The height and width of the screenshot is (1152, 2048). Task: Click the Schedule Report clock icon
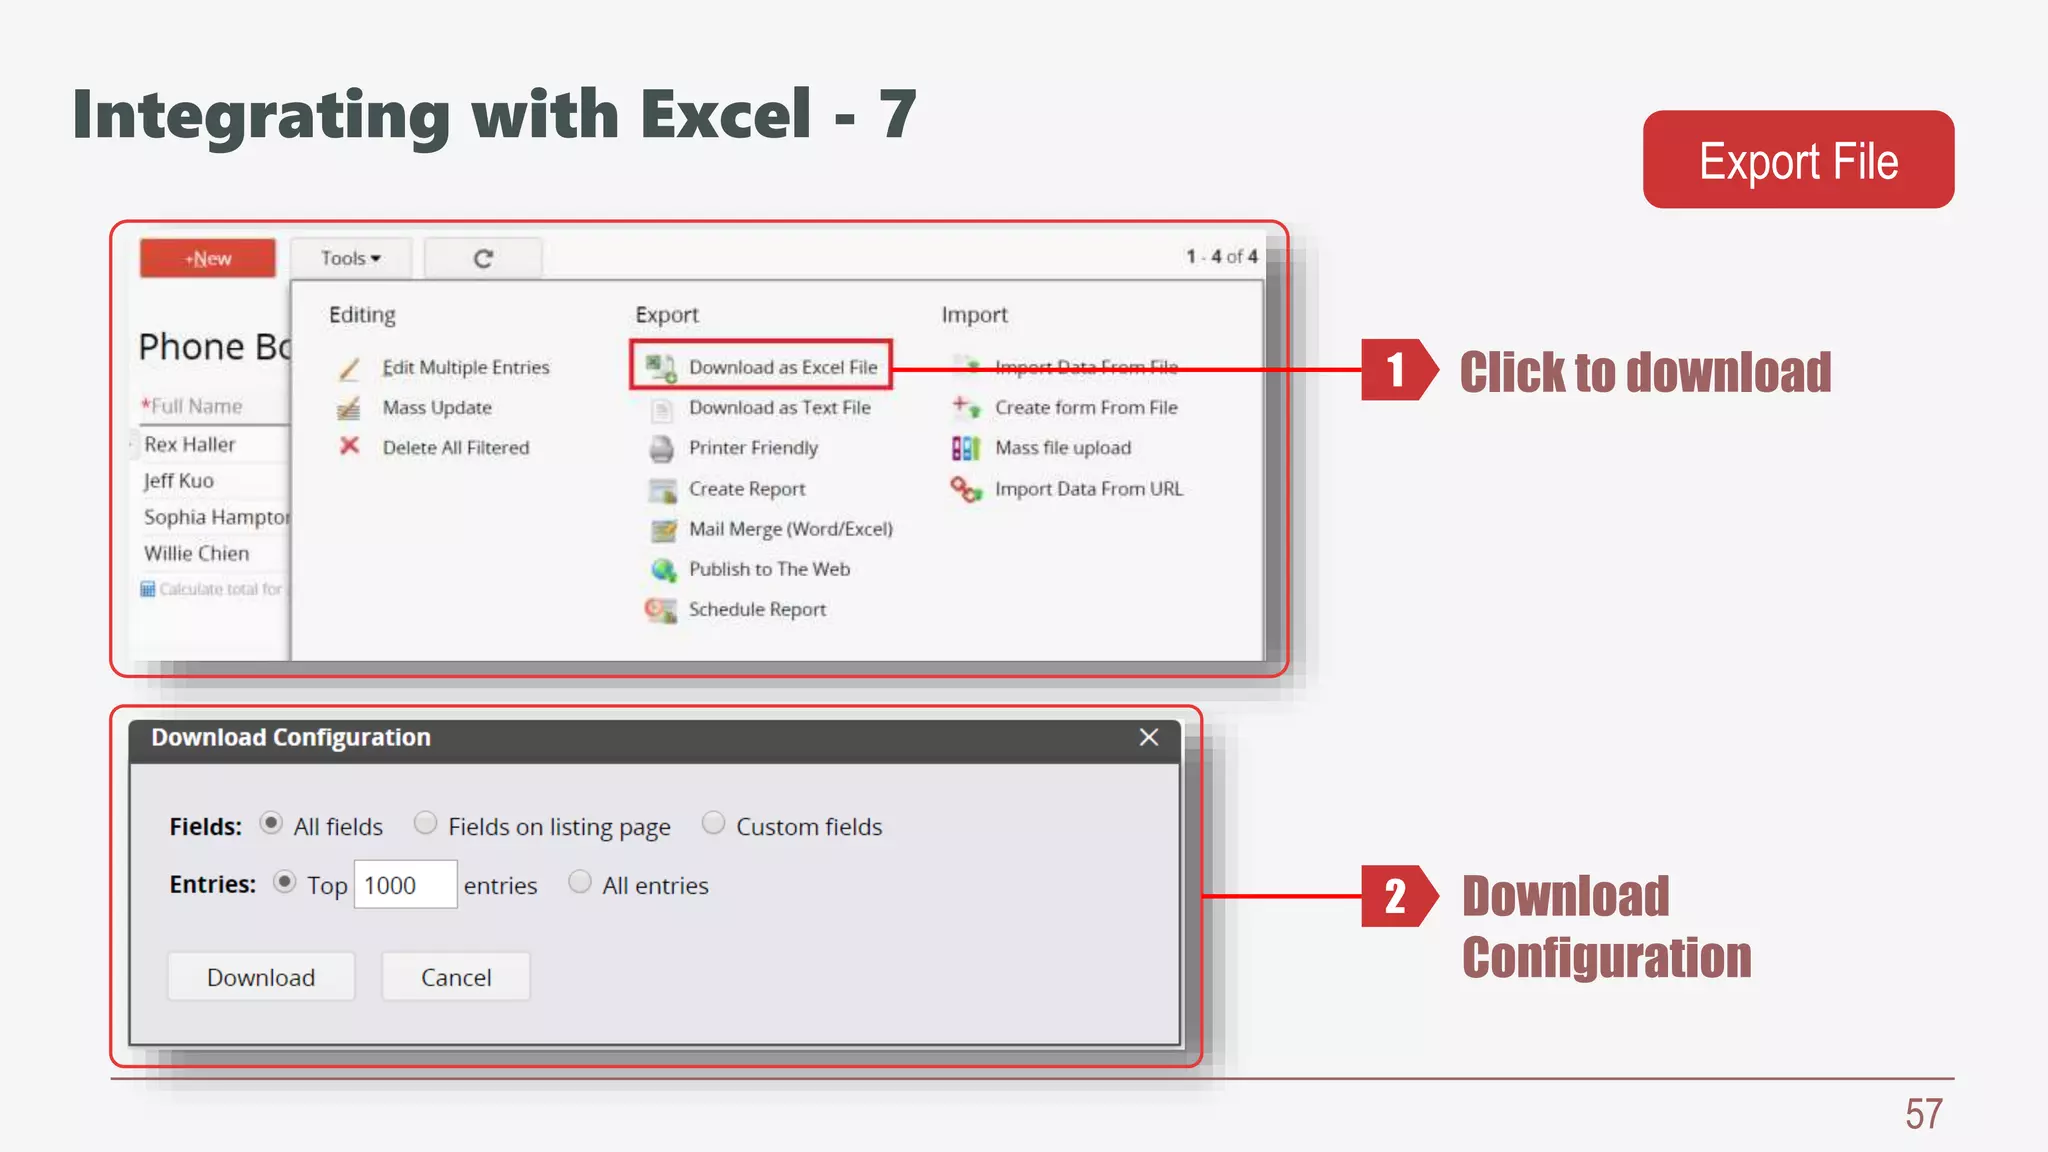pyautogui.click(x=660, y=609)
